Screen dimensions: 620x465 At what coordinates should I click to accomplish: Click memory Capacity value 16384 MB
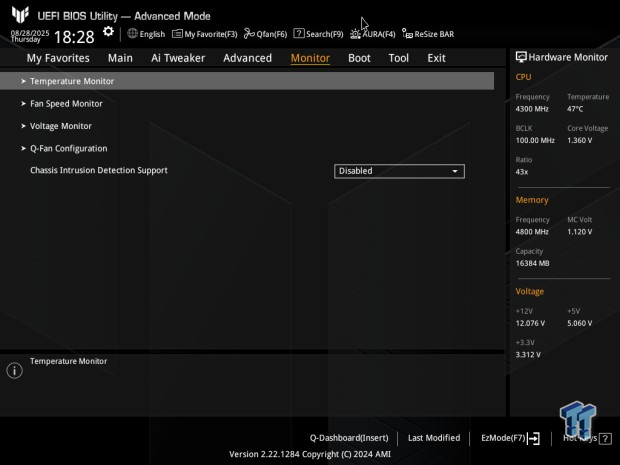click(x=532, y=263)
